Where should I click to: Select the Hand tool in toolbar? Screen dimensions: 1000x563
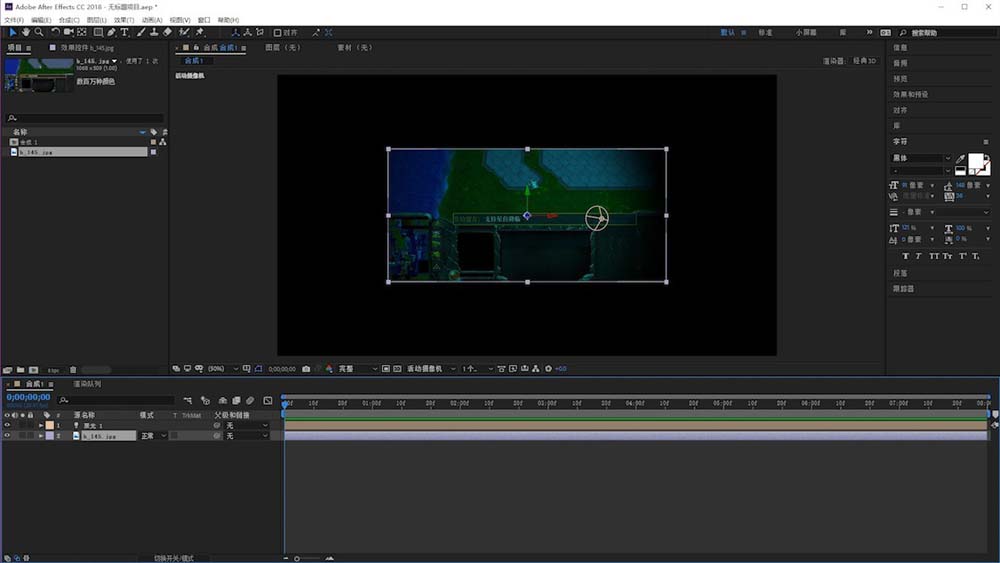point(26,32)
